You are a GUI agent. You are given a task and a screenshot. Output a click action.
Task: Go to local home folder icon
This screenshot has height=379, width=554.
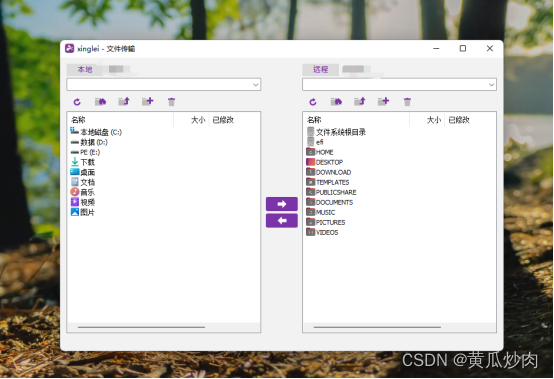(x=100, y=102)
